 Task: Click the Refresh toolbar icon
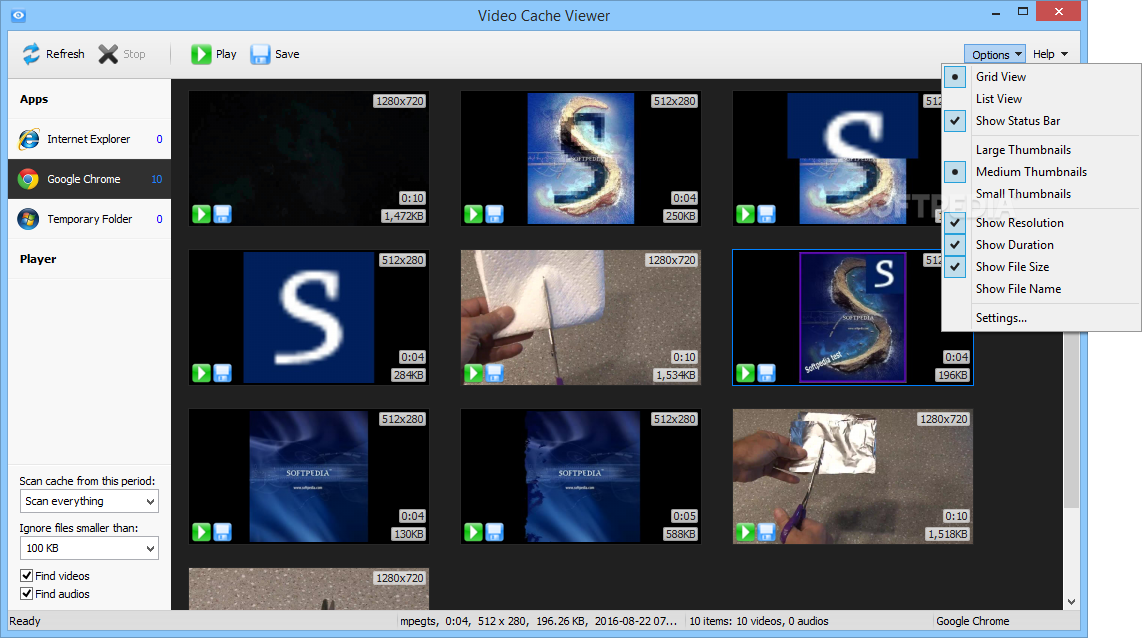(x=31, y=54)
